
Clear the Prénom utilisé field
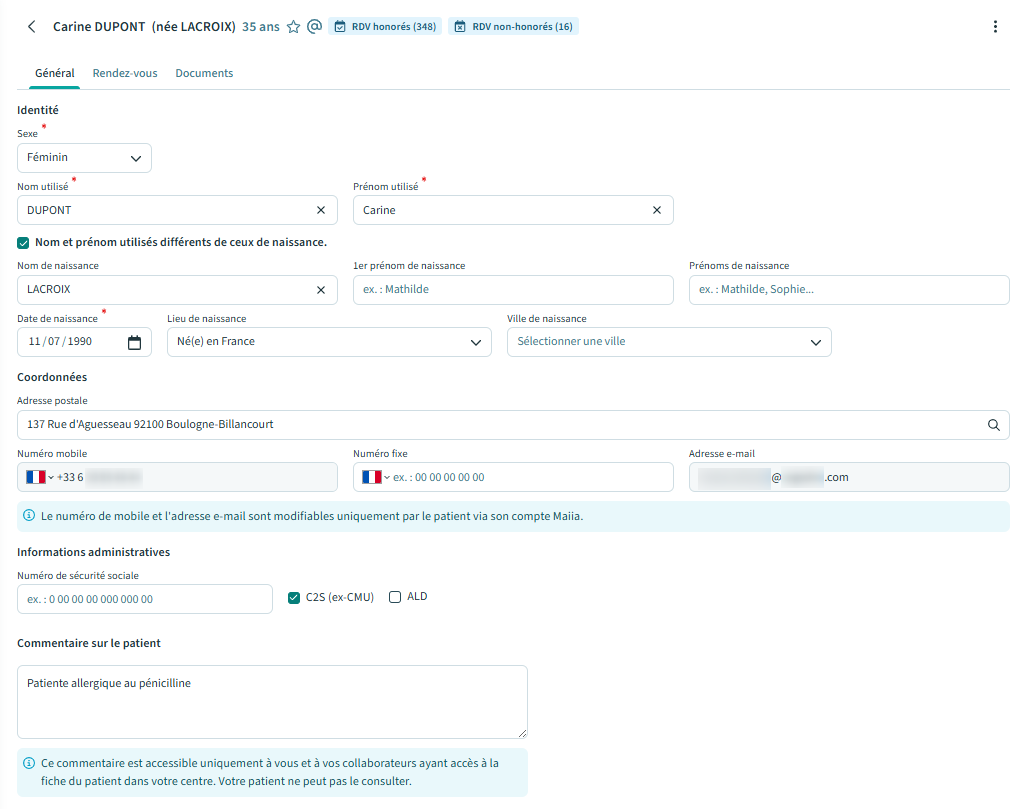657,210
